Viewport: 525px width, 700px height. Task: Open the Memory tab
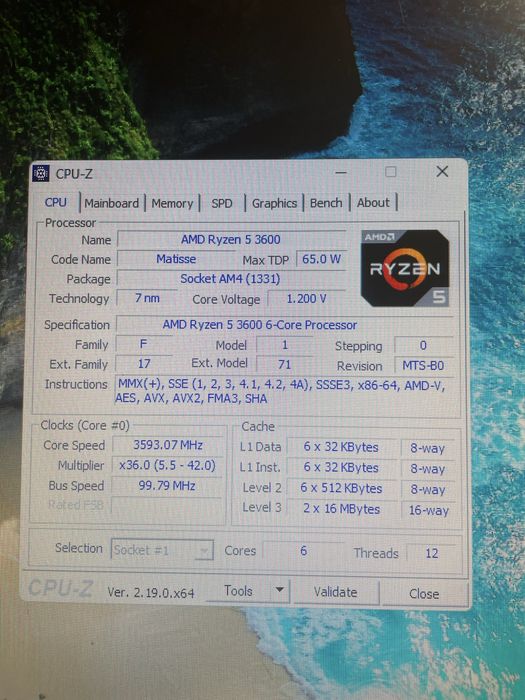[172, 204]
